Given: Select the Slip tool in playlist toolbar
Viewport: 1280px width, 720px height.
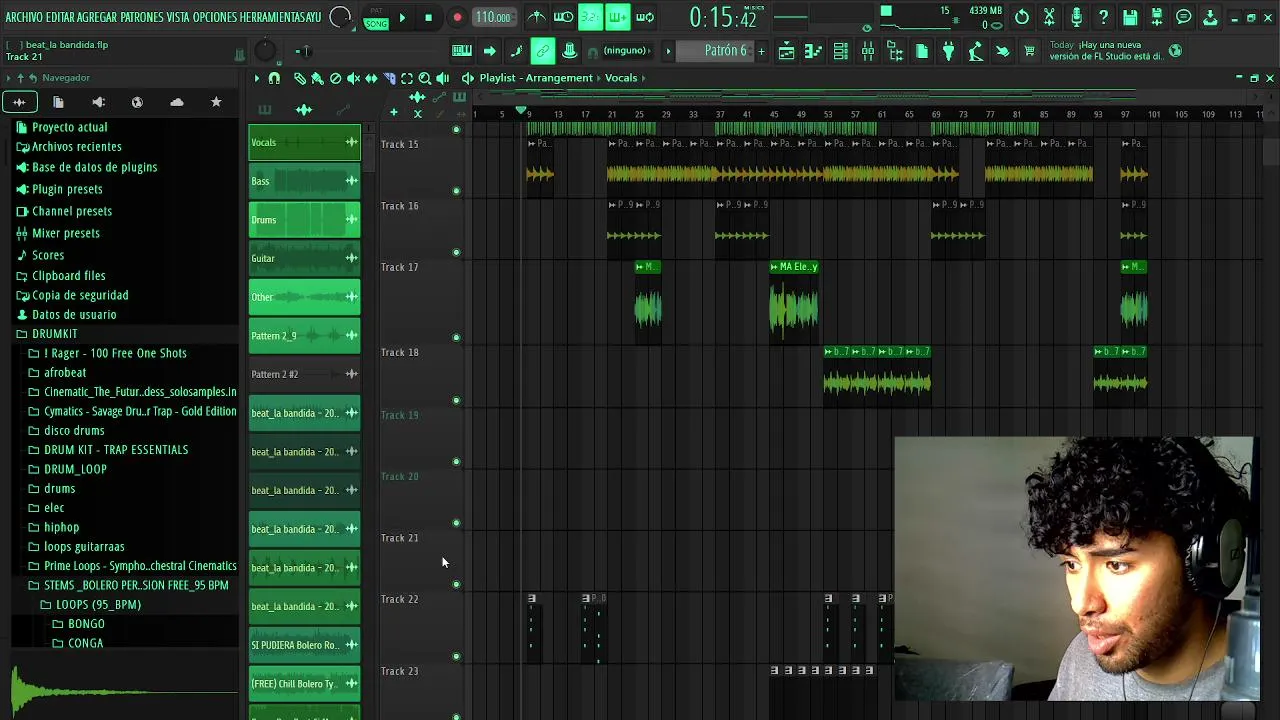Looking at the screenshot, I should [x=371, y=78].
